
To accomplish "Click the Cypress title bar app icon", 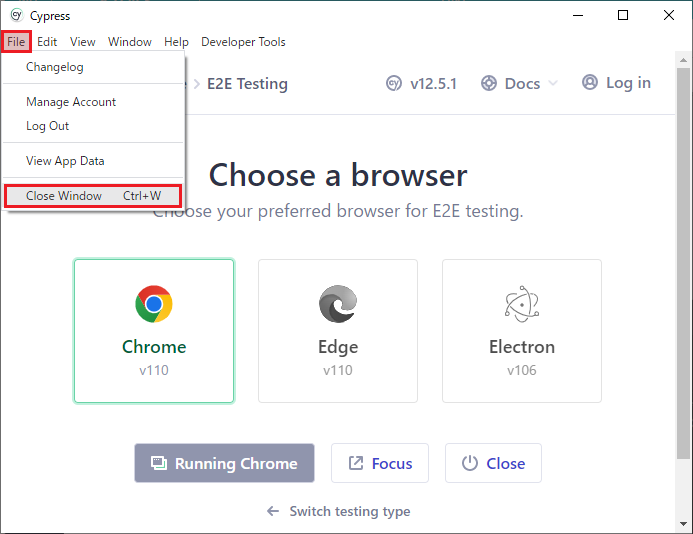I will (x=16, y=15).
